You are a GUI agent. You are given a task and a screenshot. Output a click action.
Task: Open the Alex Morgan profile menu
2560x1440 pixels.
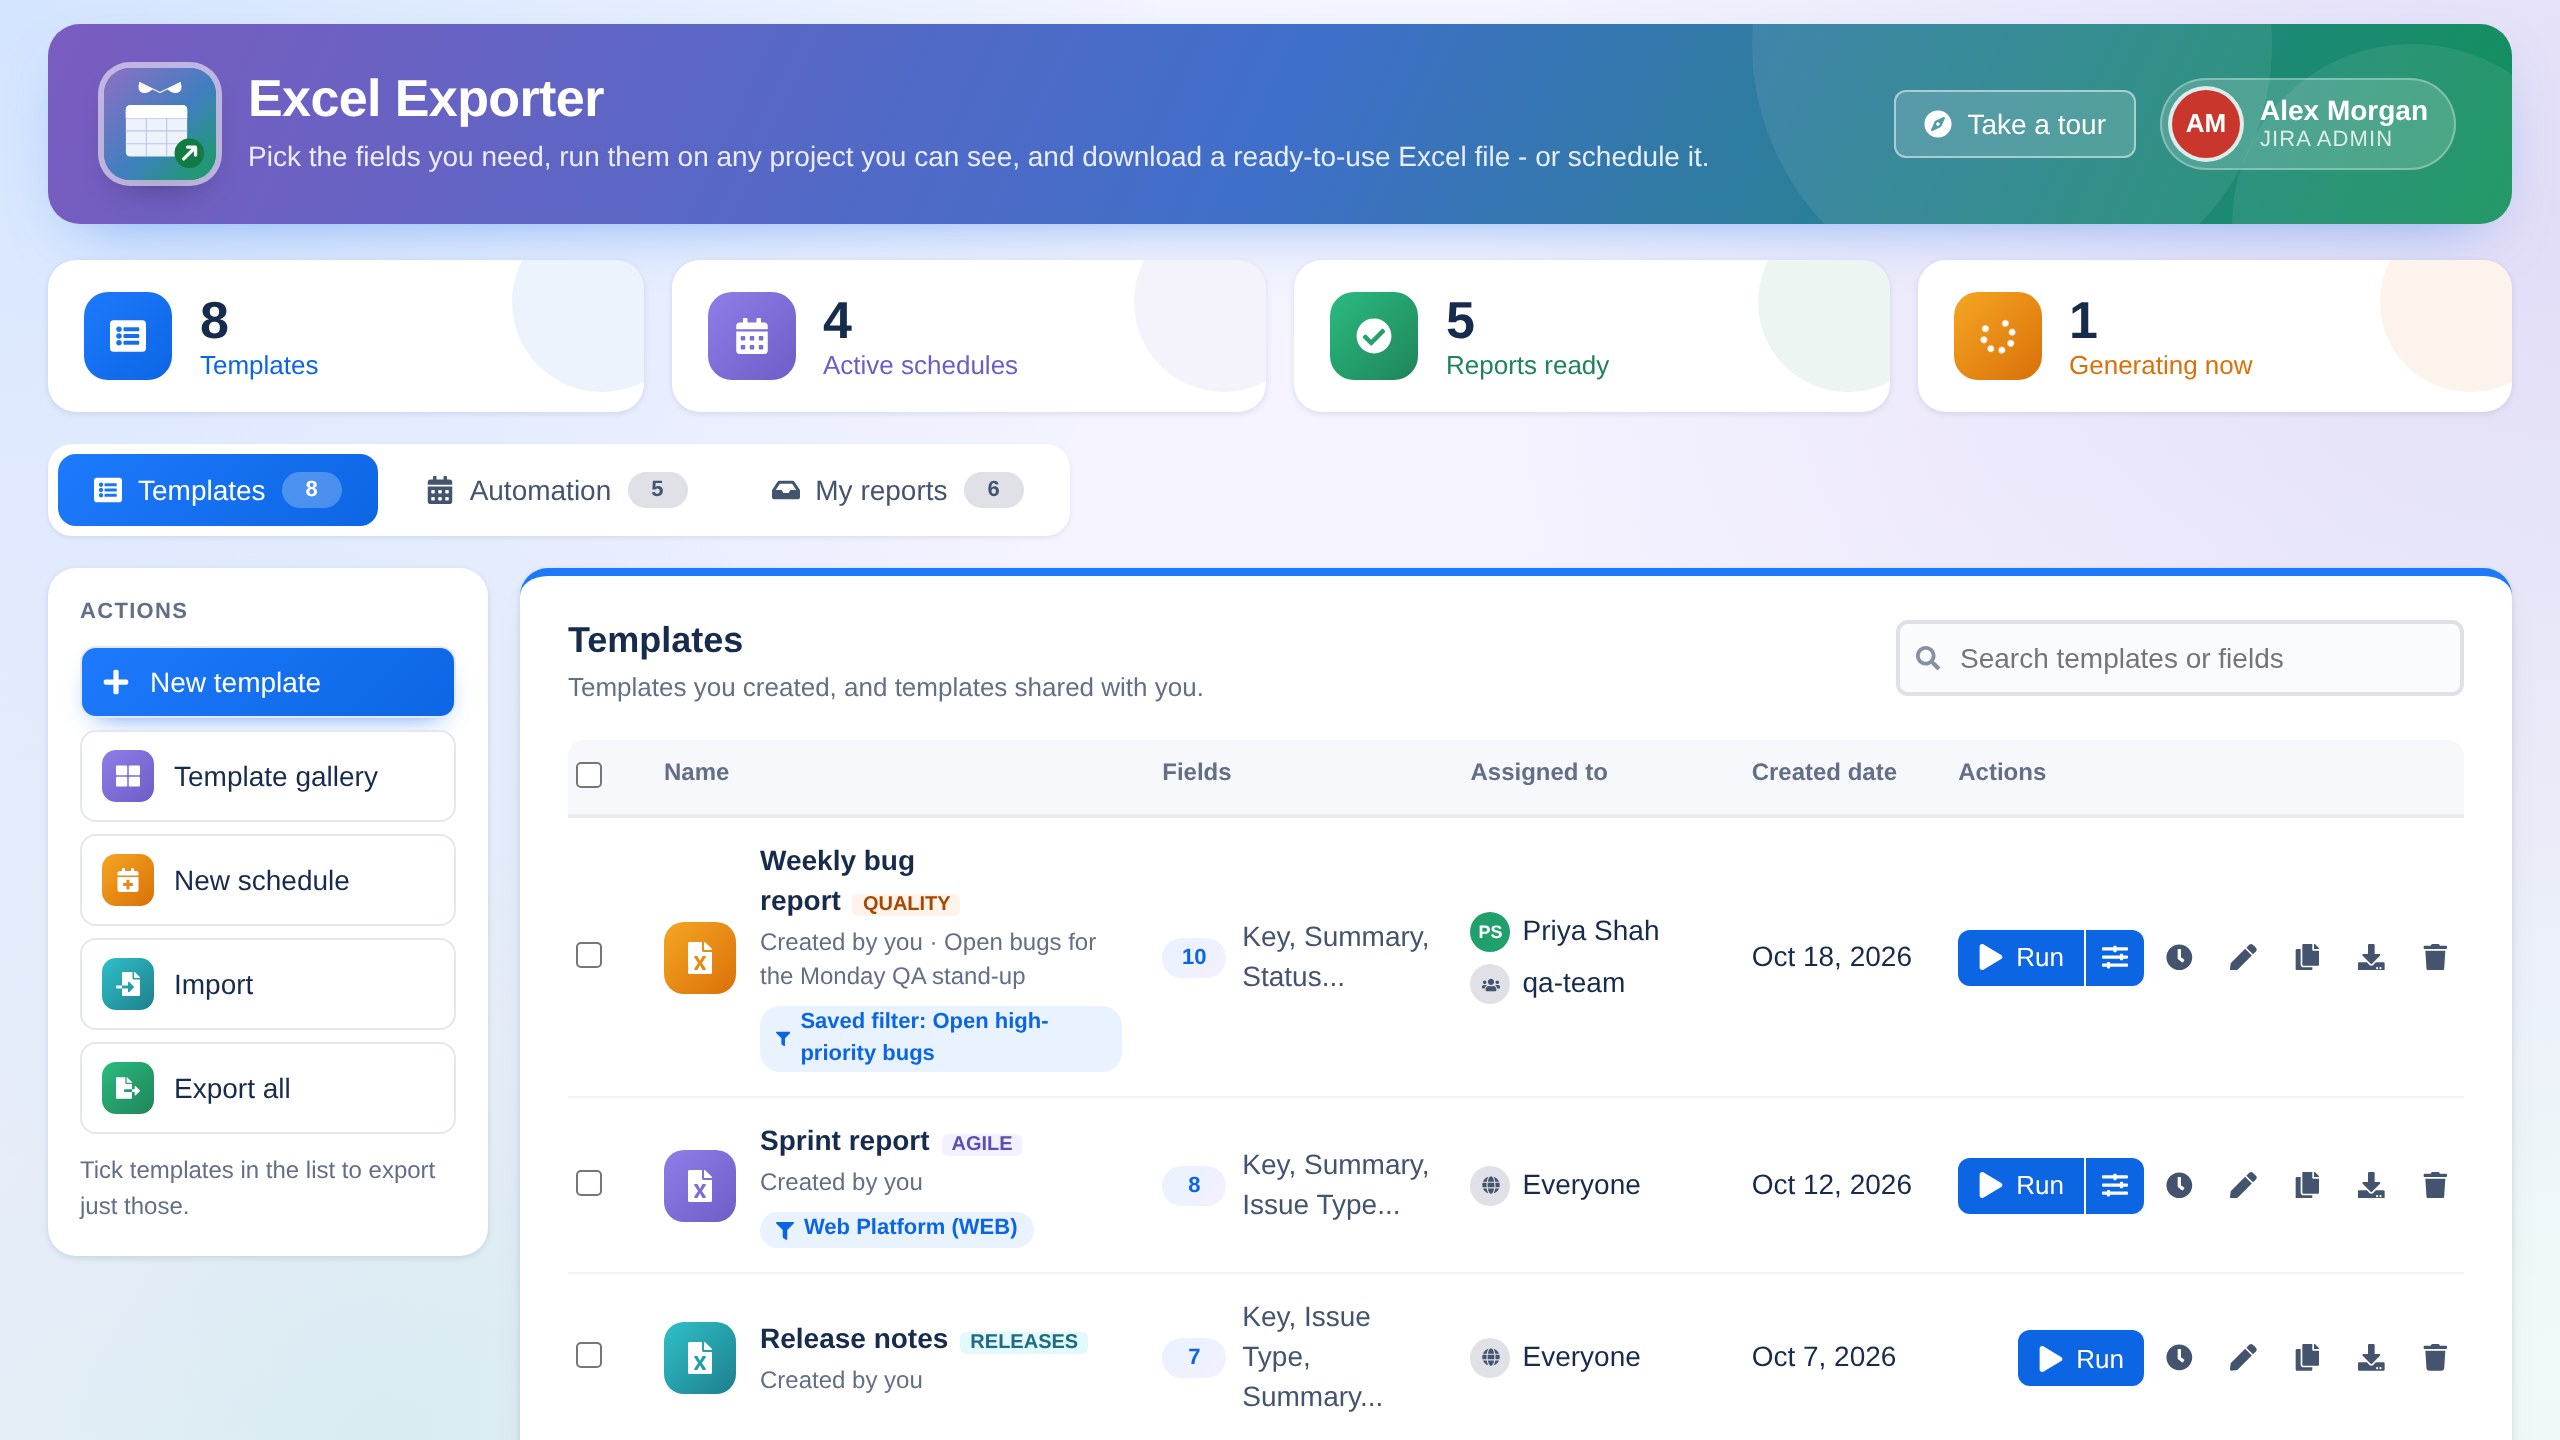pyautogui.click(x=2307, y=124)
